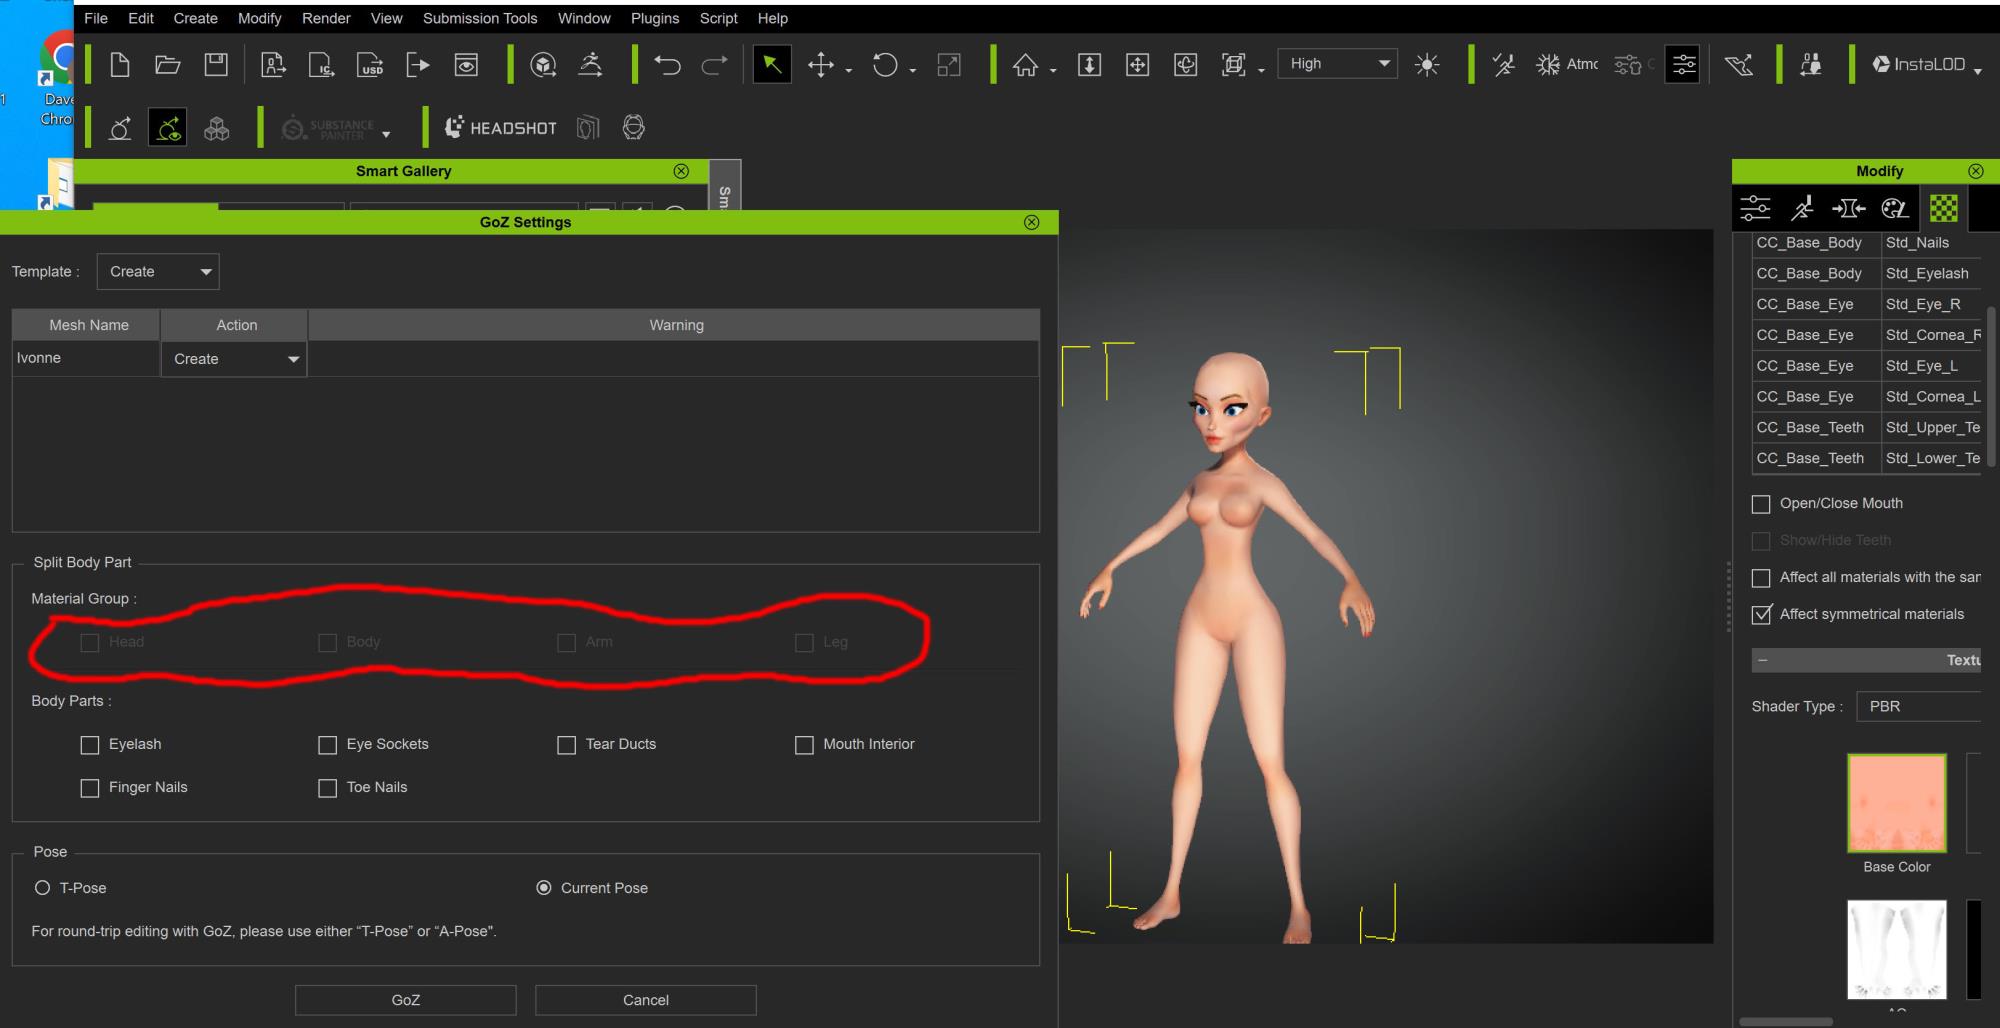Uncheck Affect symmetrical materials
Image resolution: width=2000 pixels, height=1028 pixels.
pos(1761,614)
